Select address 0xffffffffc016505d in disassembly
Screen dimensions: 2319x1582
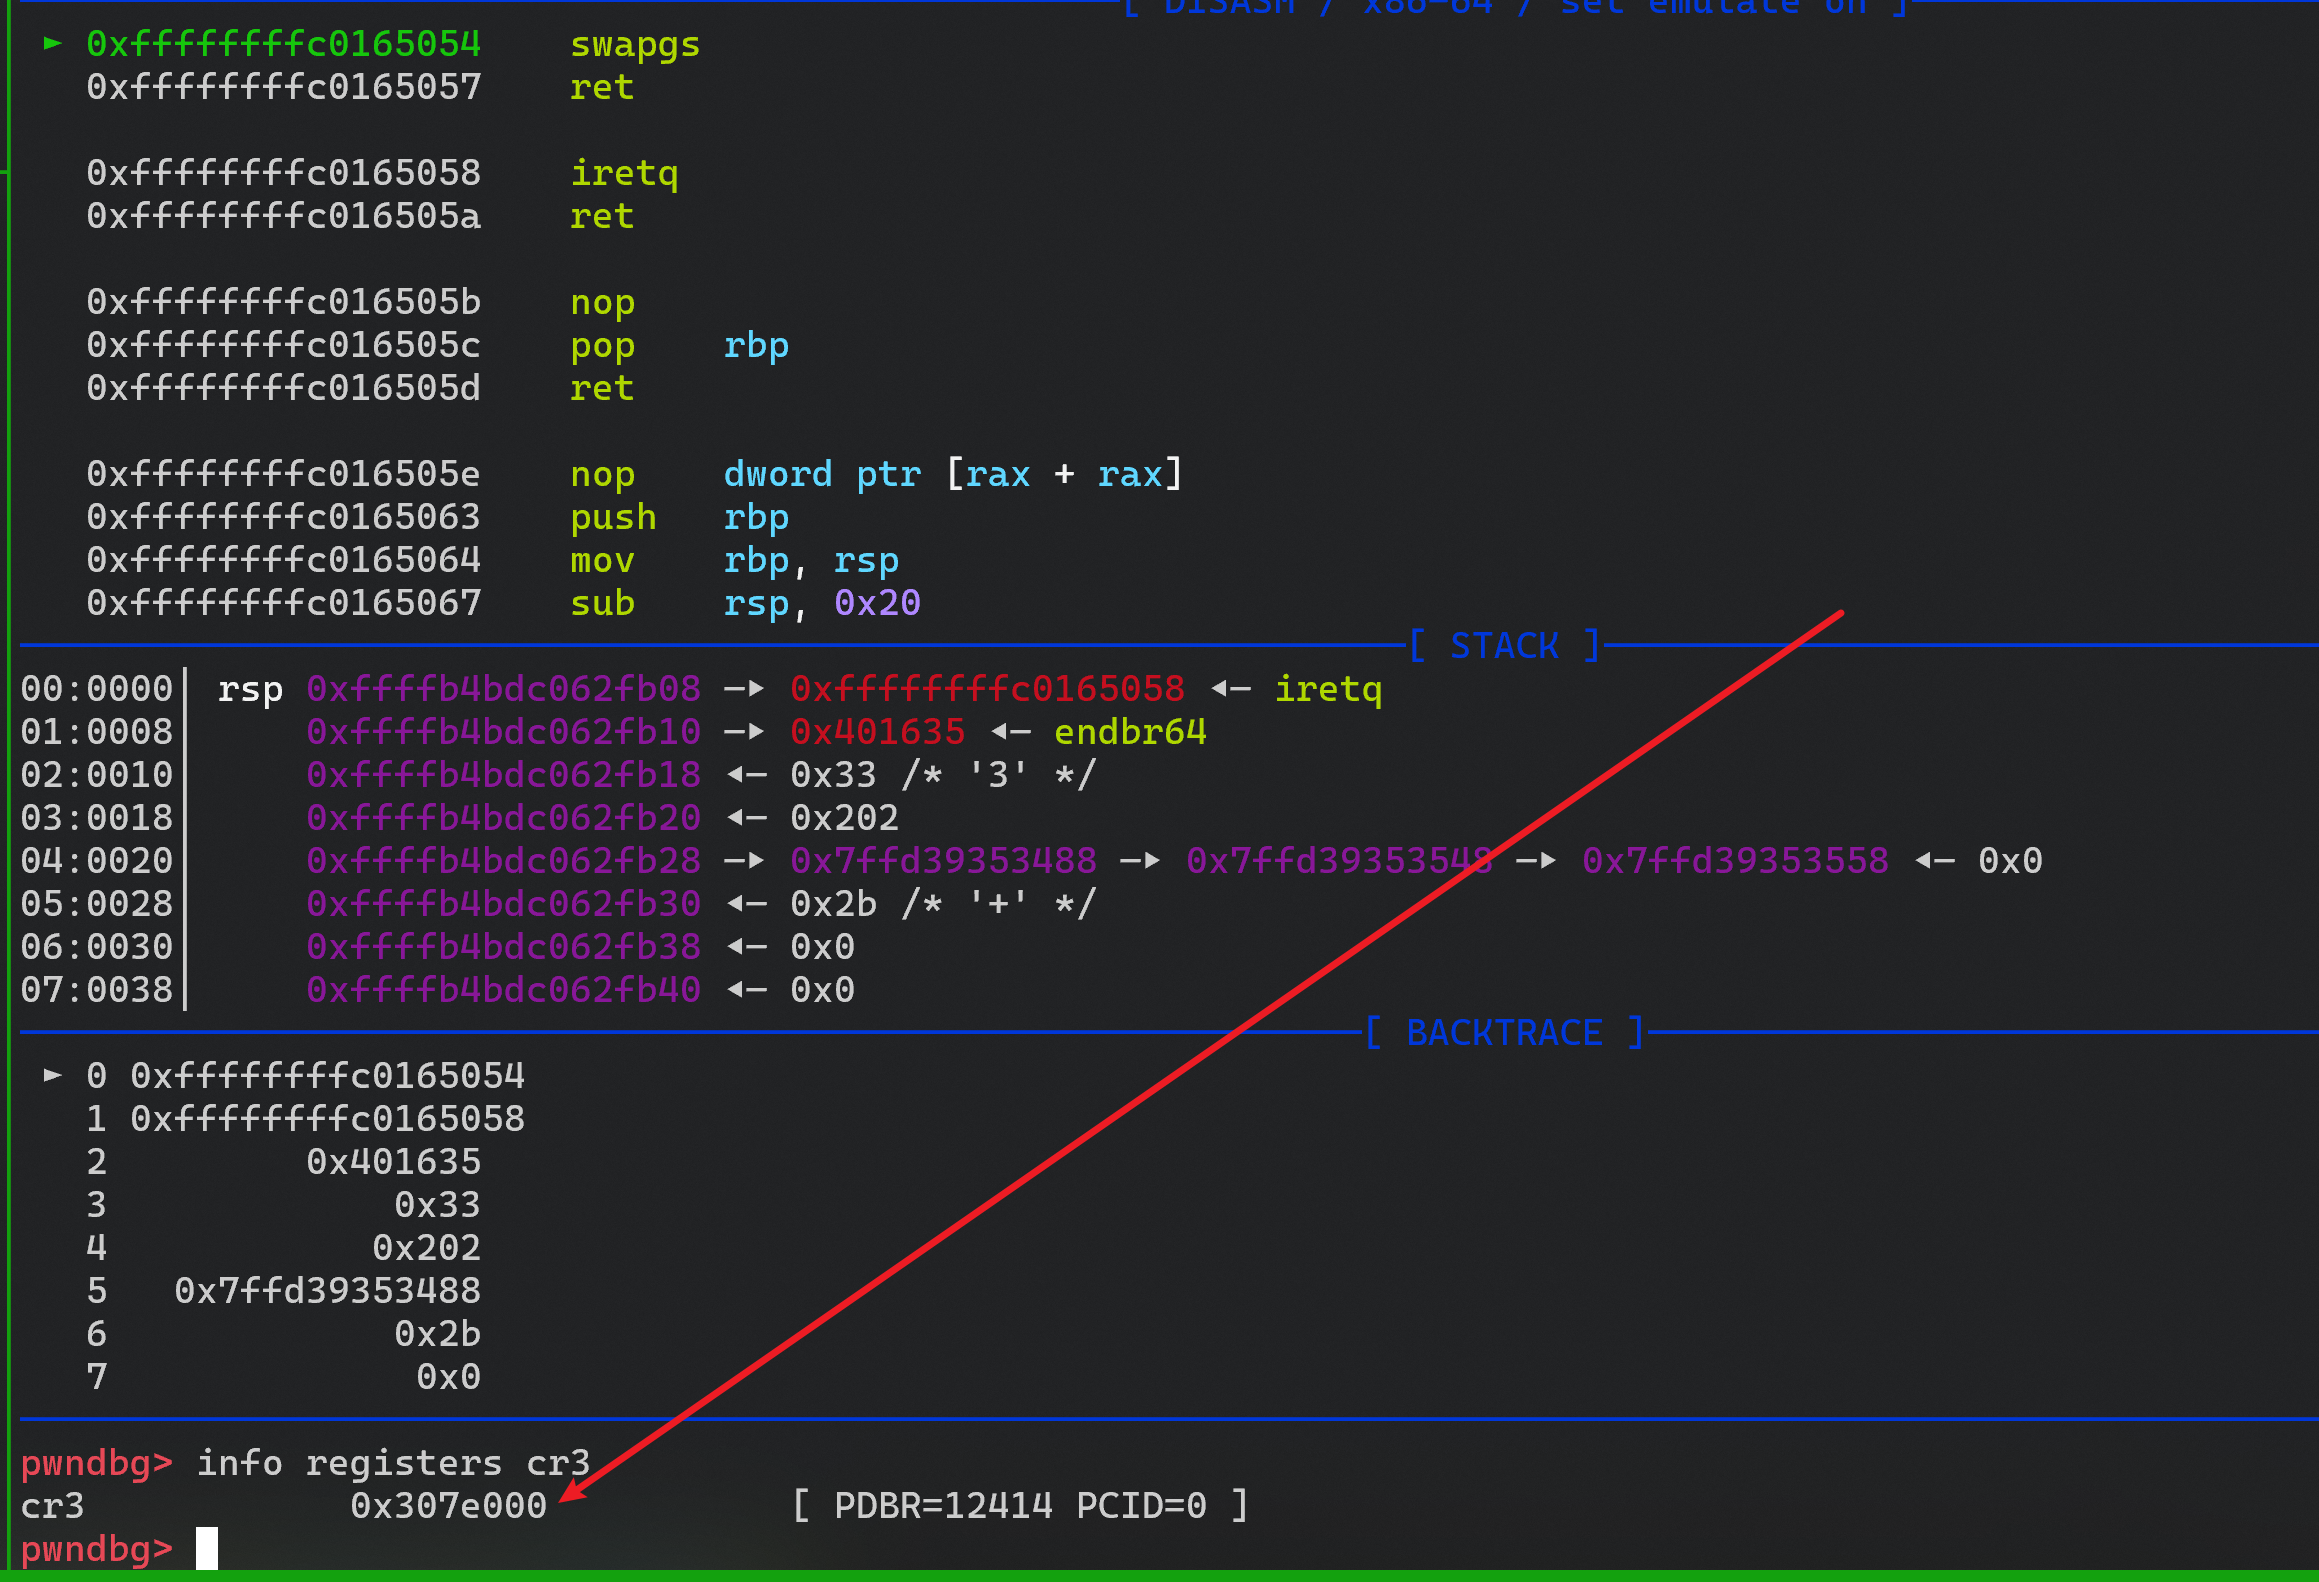click(x=283, y=388)
